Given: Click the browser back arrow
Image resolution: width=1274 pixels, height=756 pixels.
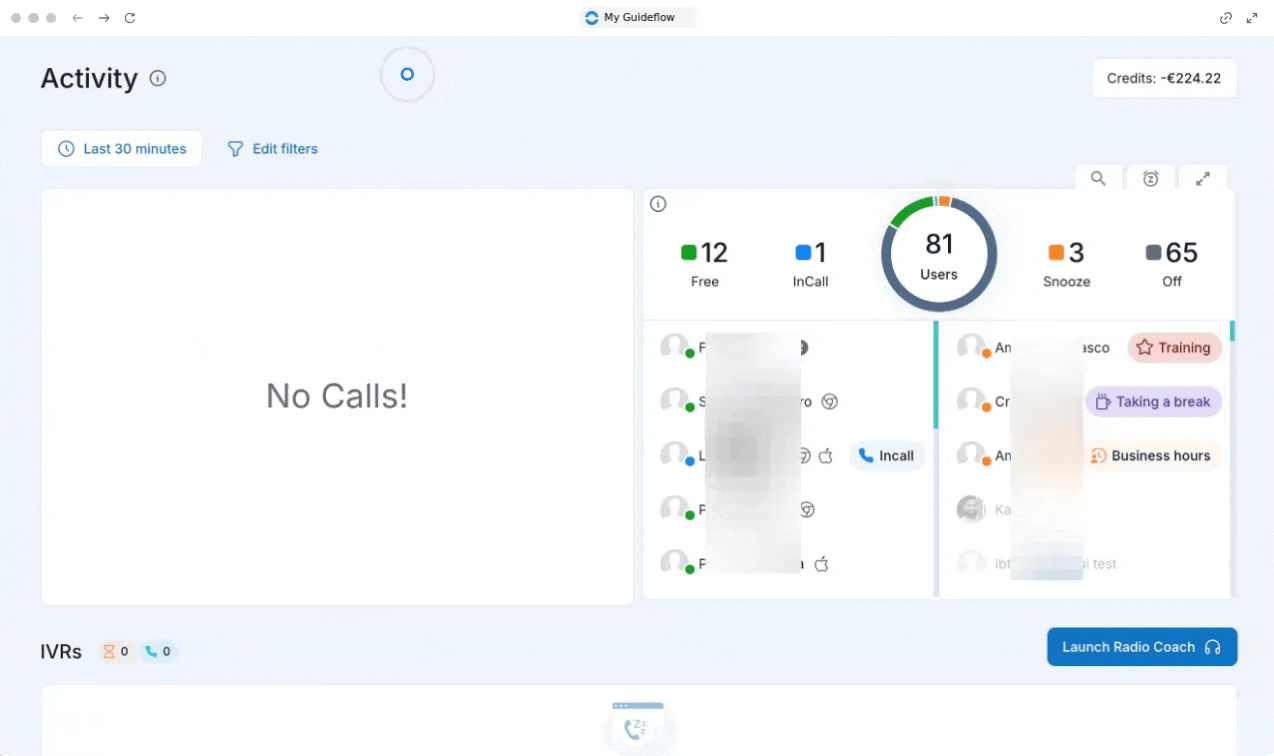Looking at the screenshot, I should pos(78,18).
